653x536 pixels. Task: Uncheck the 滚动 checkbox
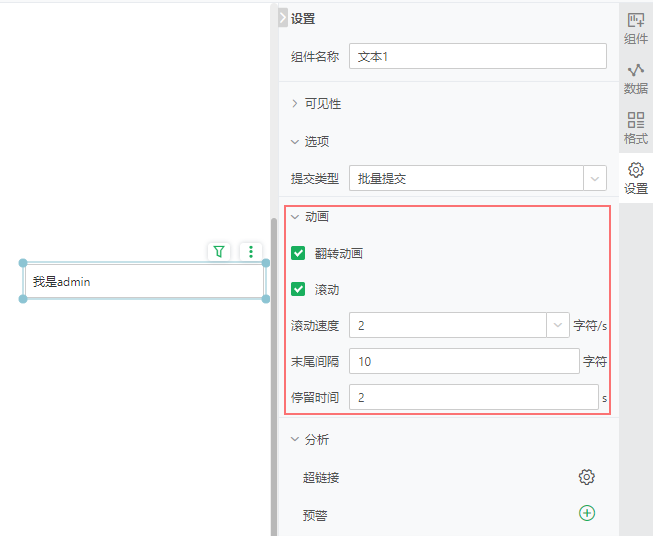coord(298,290)
